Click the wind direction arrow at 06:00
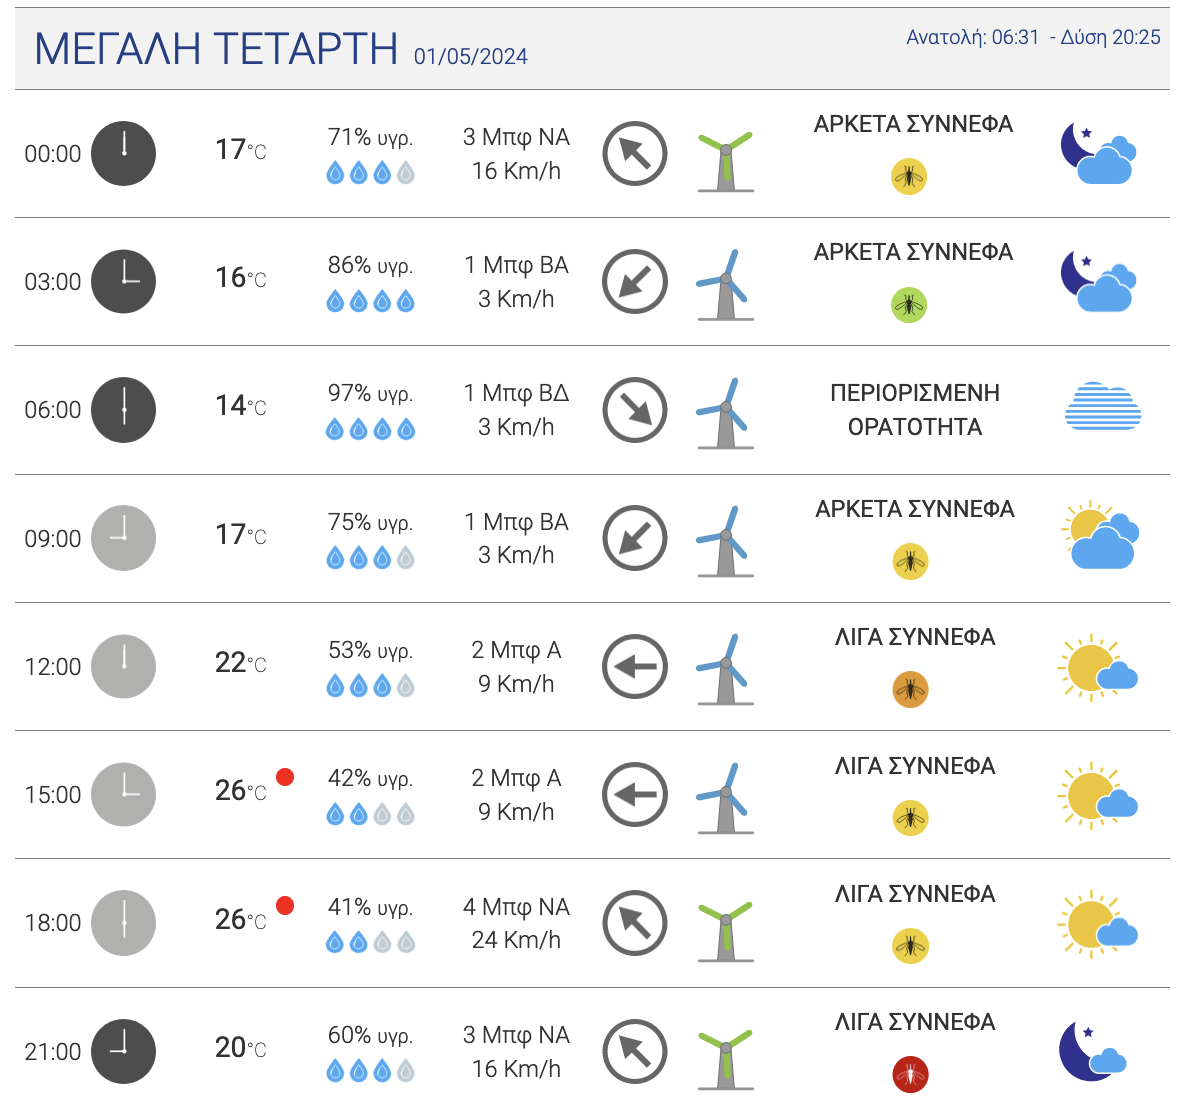This screenshot has width=1186, height=1114. point(635,410)
